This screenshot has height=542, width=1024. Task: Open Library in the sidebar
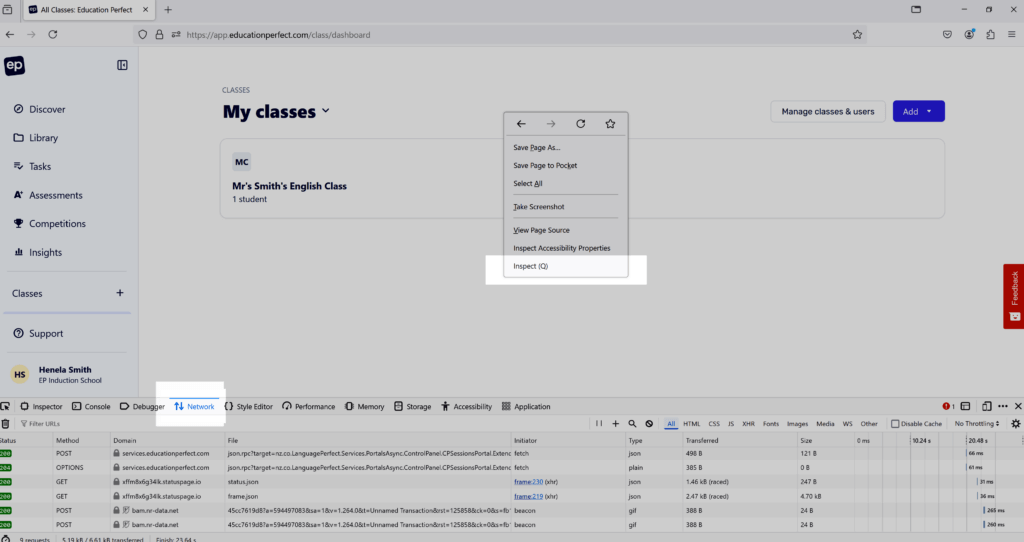pos(36,138)
